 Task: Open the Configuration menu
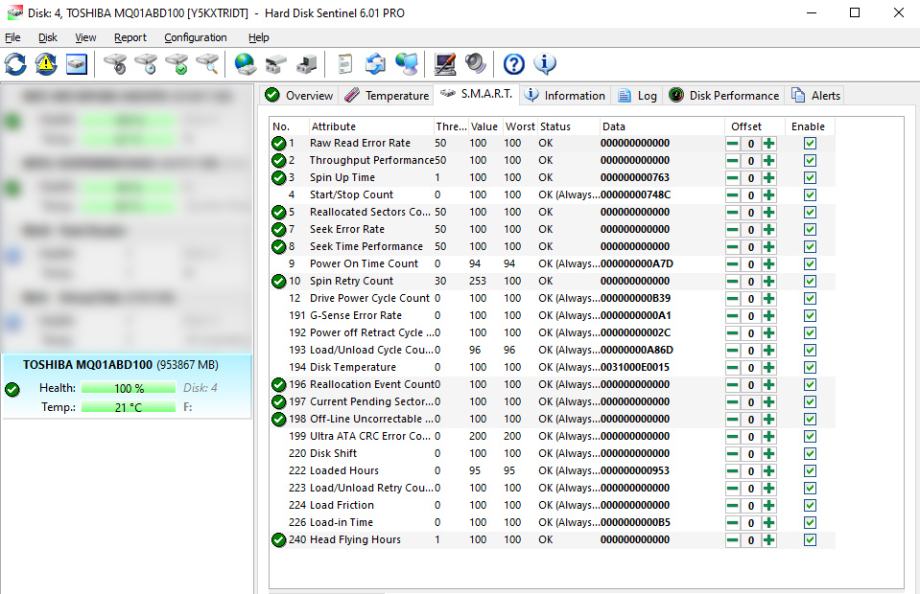click(x=195, y=37)
